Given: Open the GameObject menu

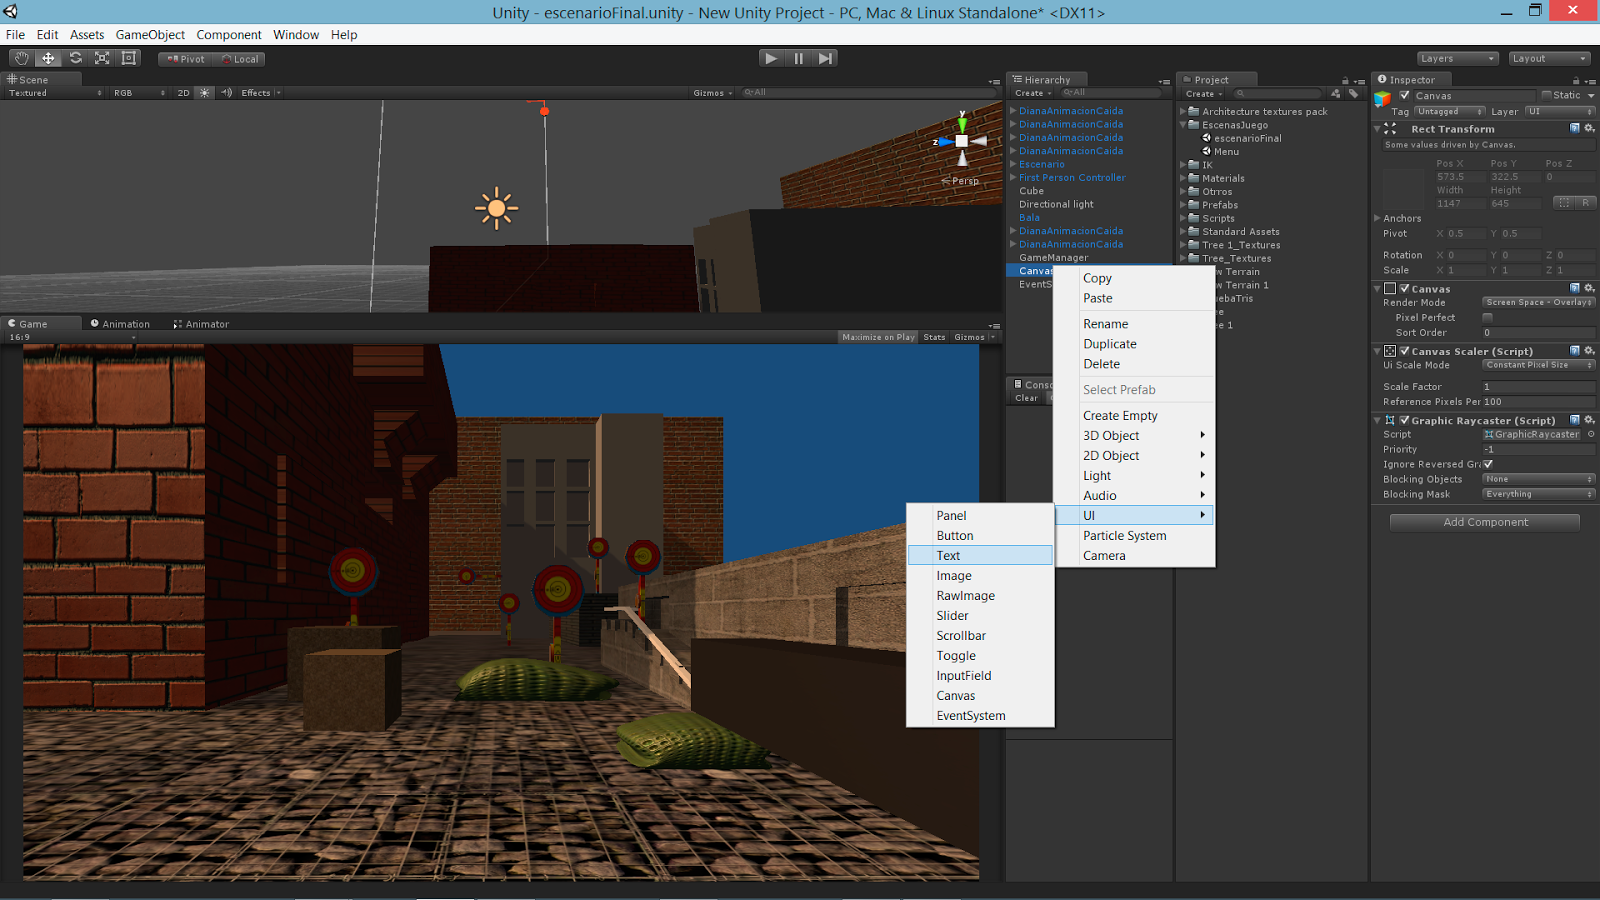Looking at the screenshot, I should pyautogui.click(x=151, y=34).
